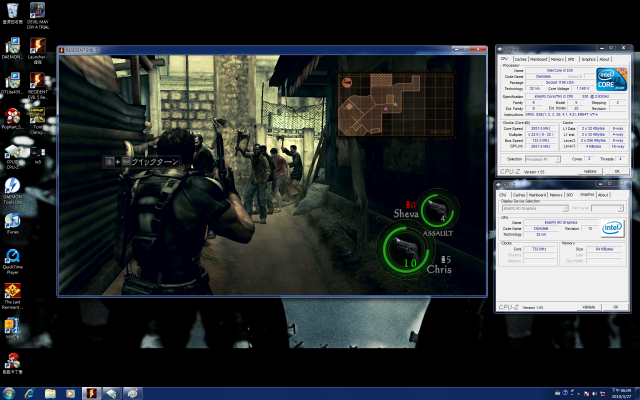Open the DTLite installer desktop icon
Image resolution: width=640 pixels, height=400 pixels.
13,83
